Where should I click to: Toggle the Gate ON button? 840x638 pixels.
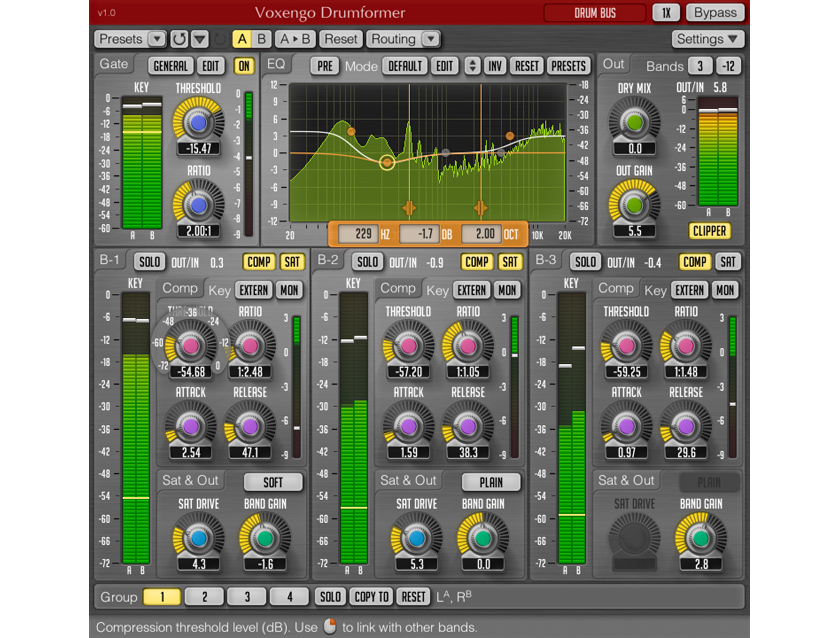click(244, 66)
